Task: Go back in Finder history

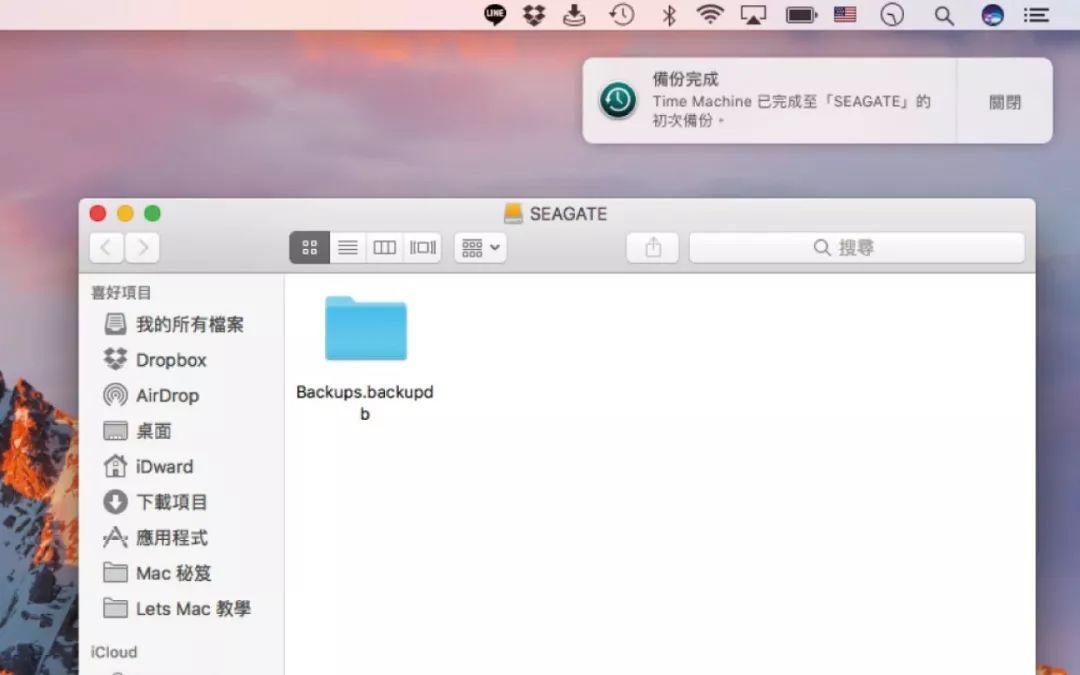Action: pos(106,247)
